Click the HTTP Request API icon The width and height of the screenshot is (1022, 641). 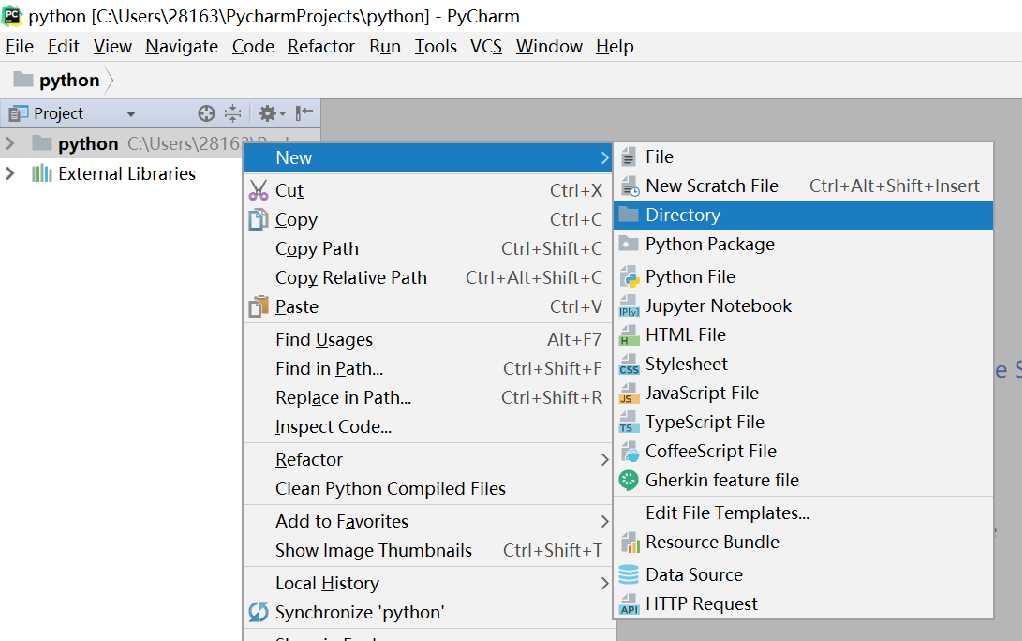tap(629, 604)
